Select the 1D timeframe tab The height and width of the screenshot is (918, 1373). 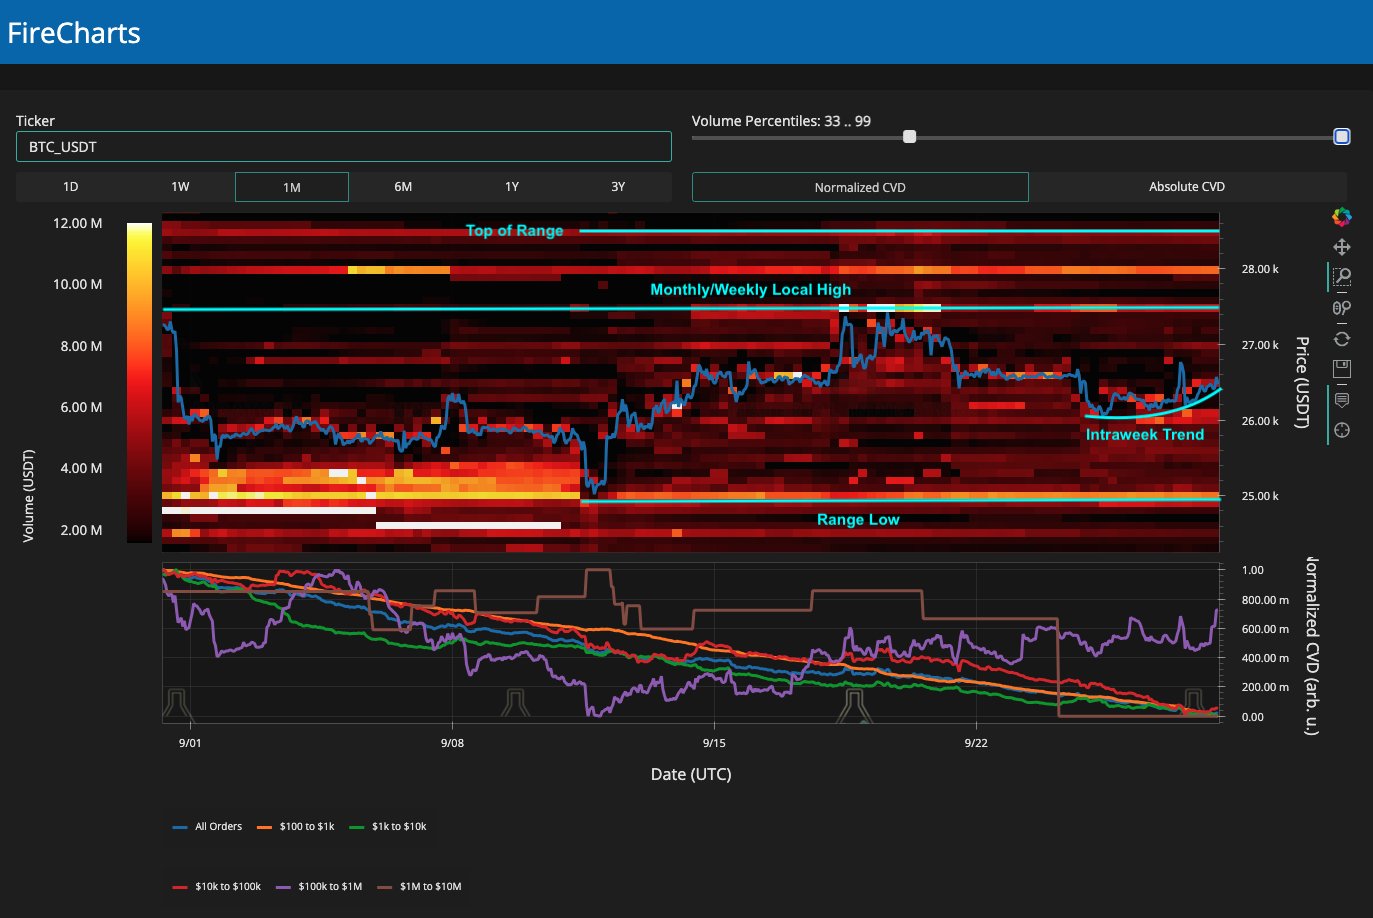coord(71,187)
